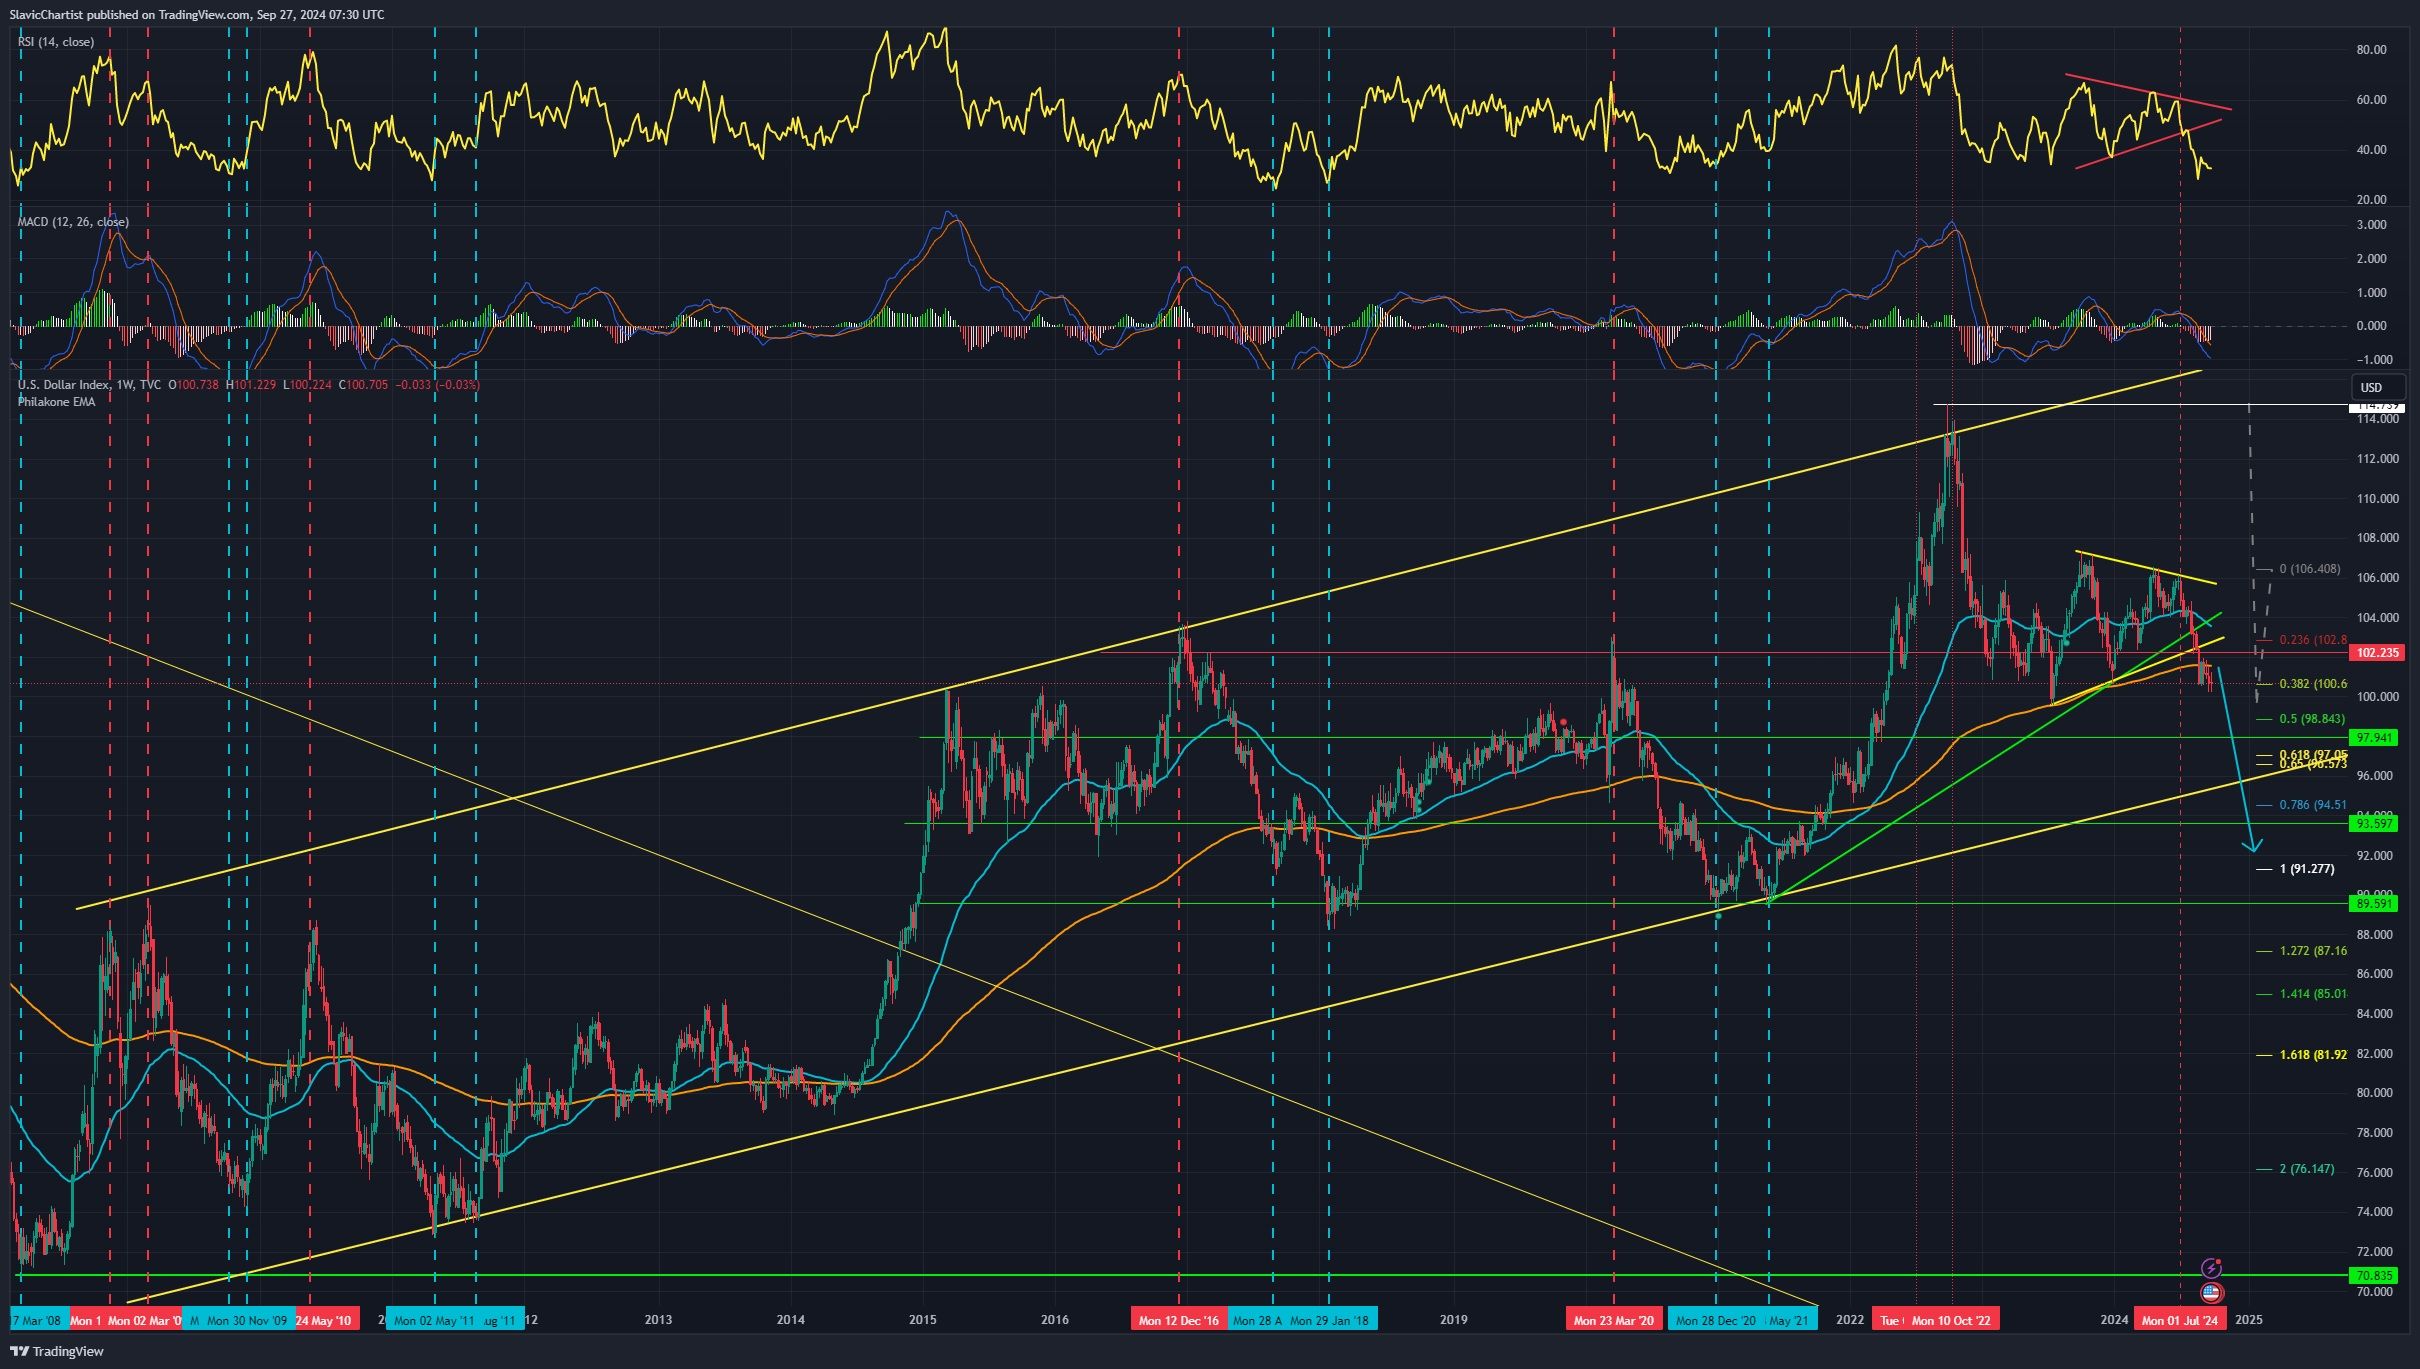Click the Mon 29 Jan '18 date marker
The height and width of the screenshot is (1369, 2420).
[1329, 1320]
